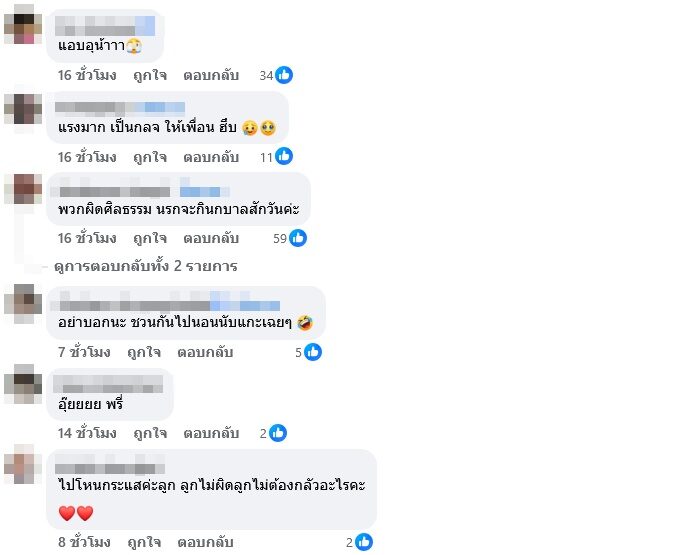Image resolution: width=683 pixels, height=555 pixels.
Task: Click ตอบกลับ under the ไปโหนกระแส comment
Action: click(205, 542)
